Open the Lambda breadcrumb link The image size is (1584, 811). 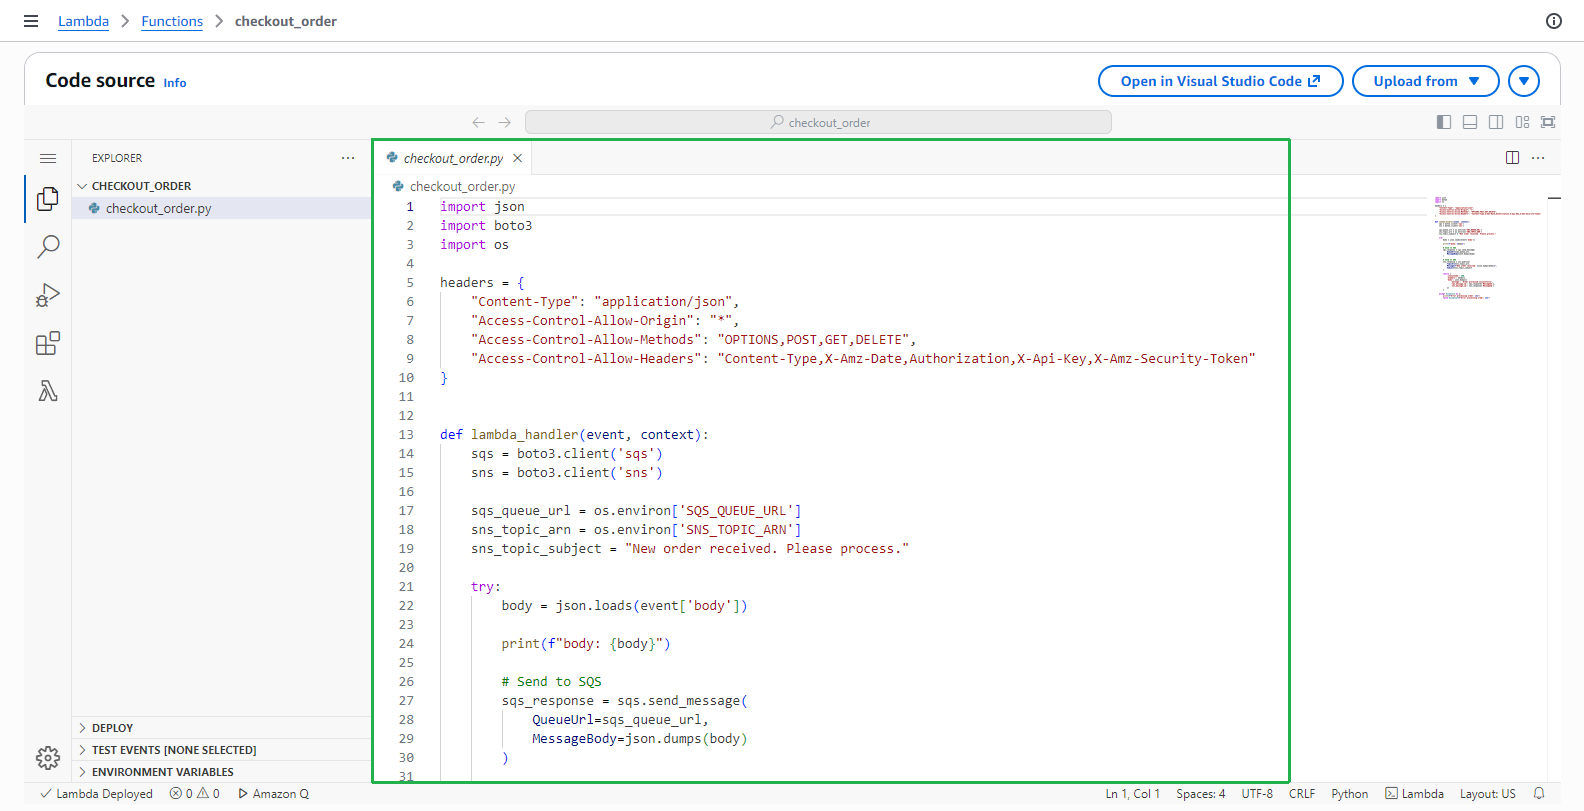coord(83,21)
